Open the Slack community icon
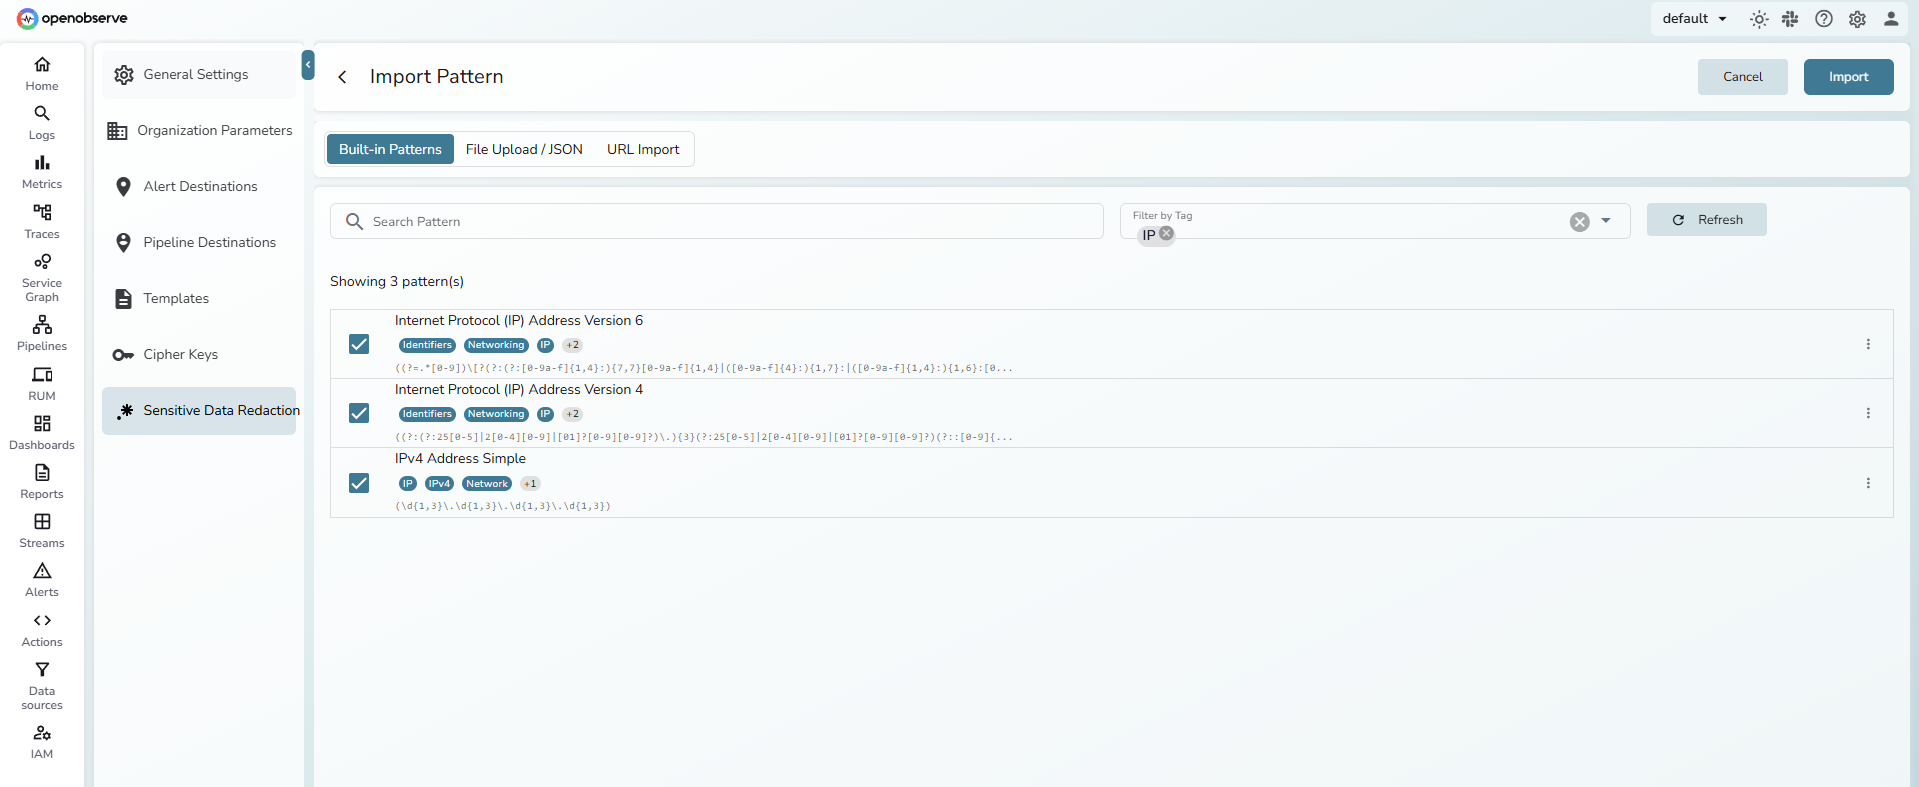 pyautogui.click(x=1790, y=19)
